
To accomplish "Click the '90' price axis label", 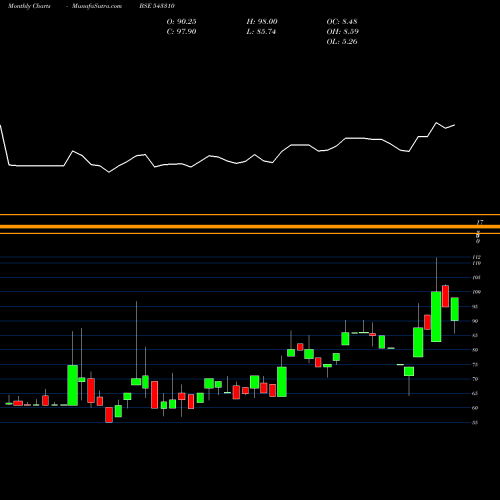I will [475, 321].
